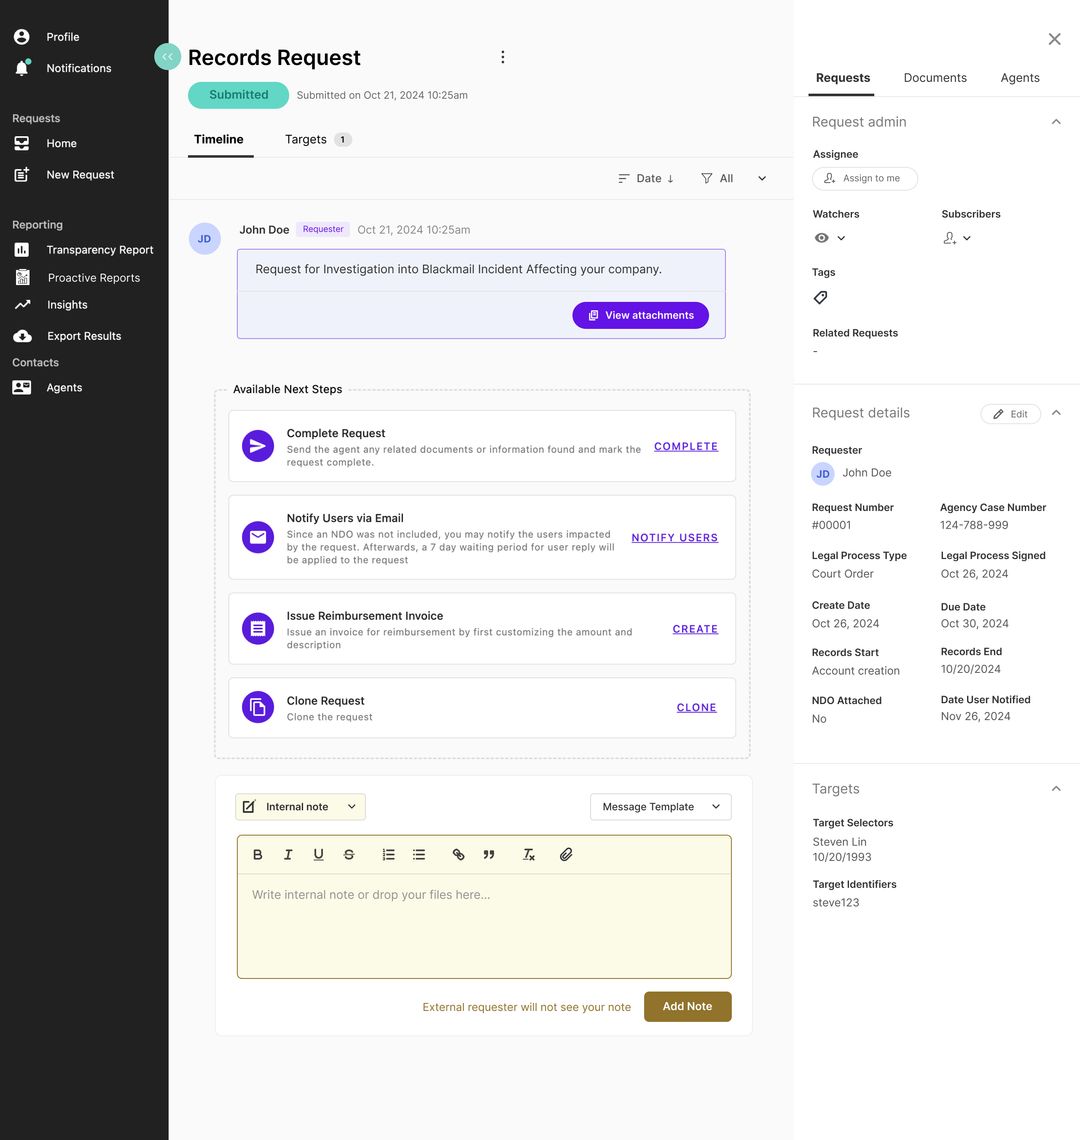Open the Message Template dropdown
This screenshot has width=1080, height=1140.
660,806
